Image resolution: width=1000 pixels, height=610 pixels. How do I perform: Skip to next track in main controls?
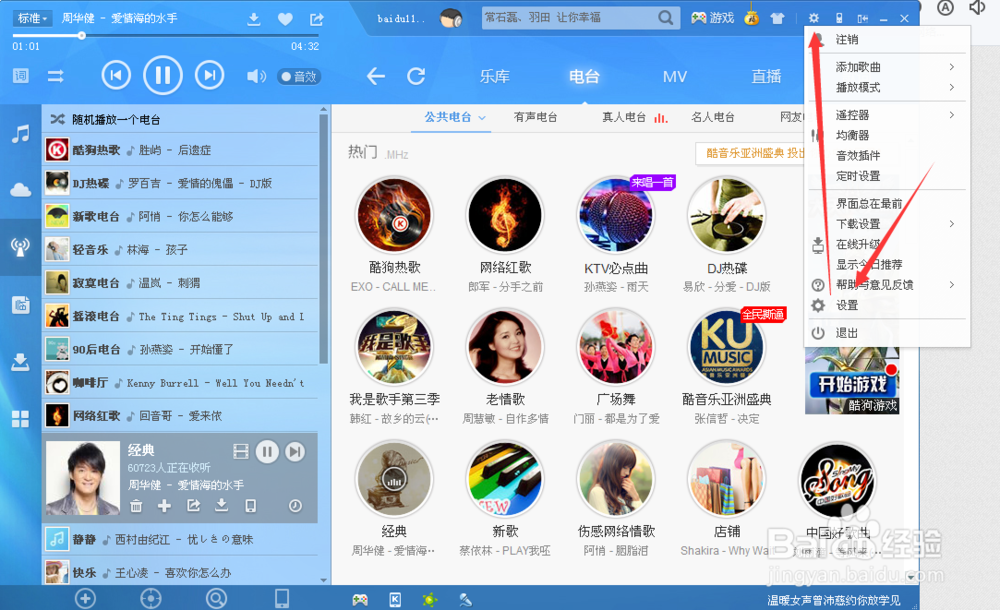(209, 75)
